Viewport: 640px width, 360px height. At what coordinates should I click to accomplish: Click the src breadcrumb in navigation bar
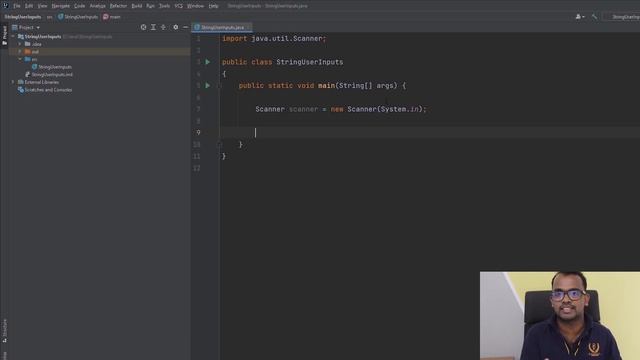(x=49, y=17)
